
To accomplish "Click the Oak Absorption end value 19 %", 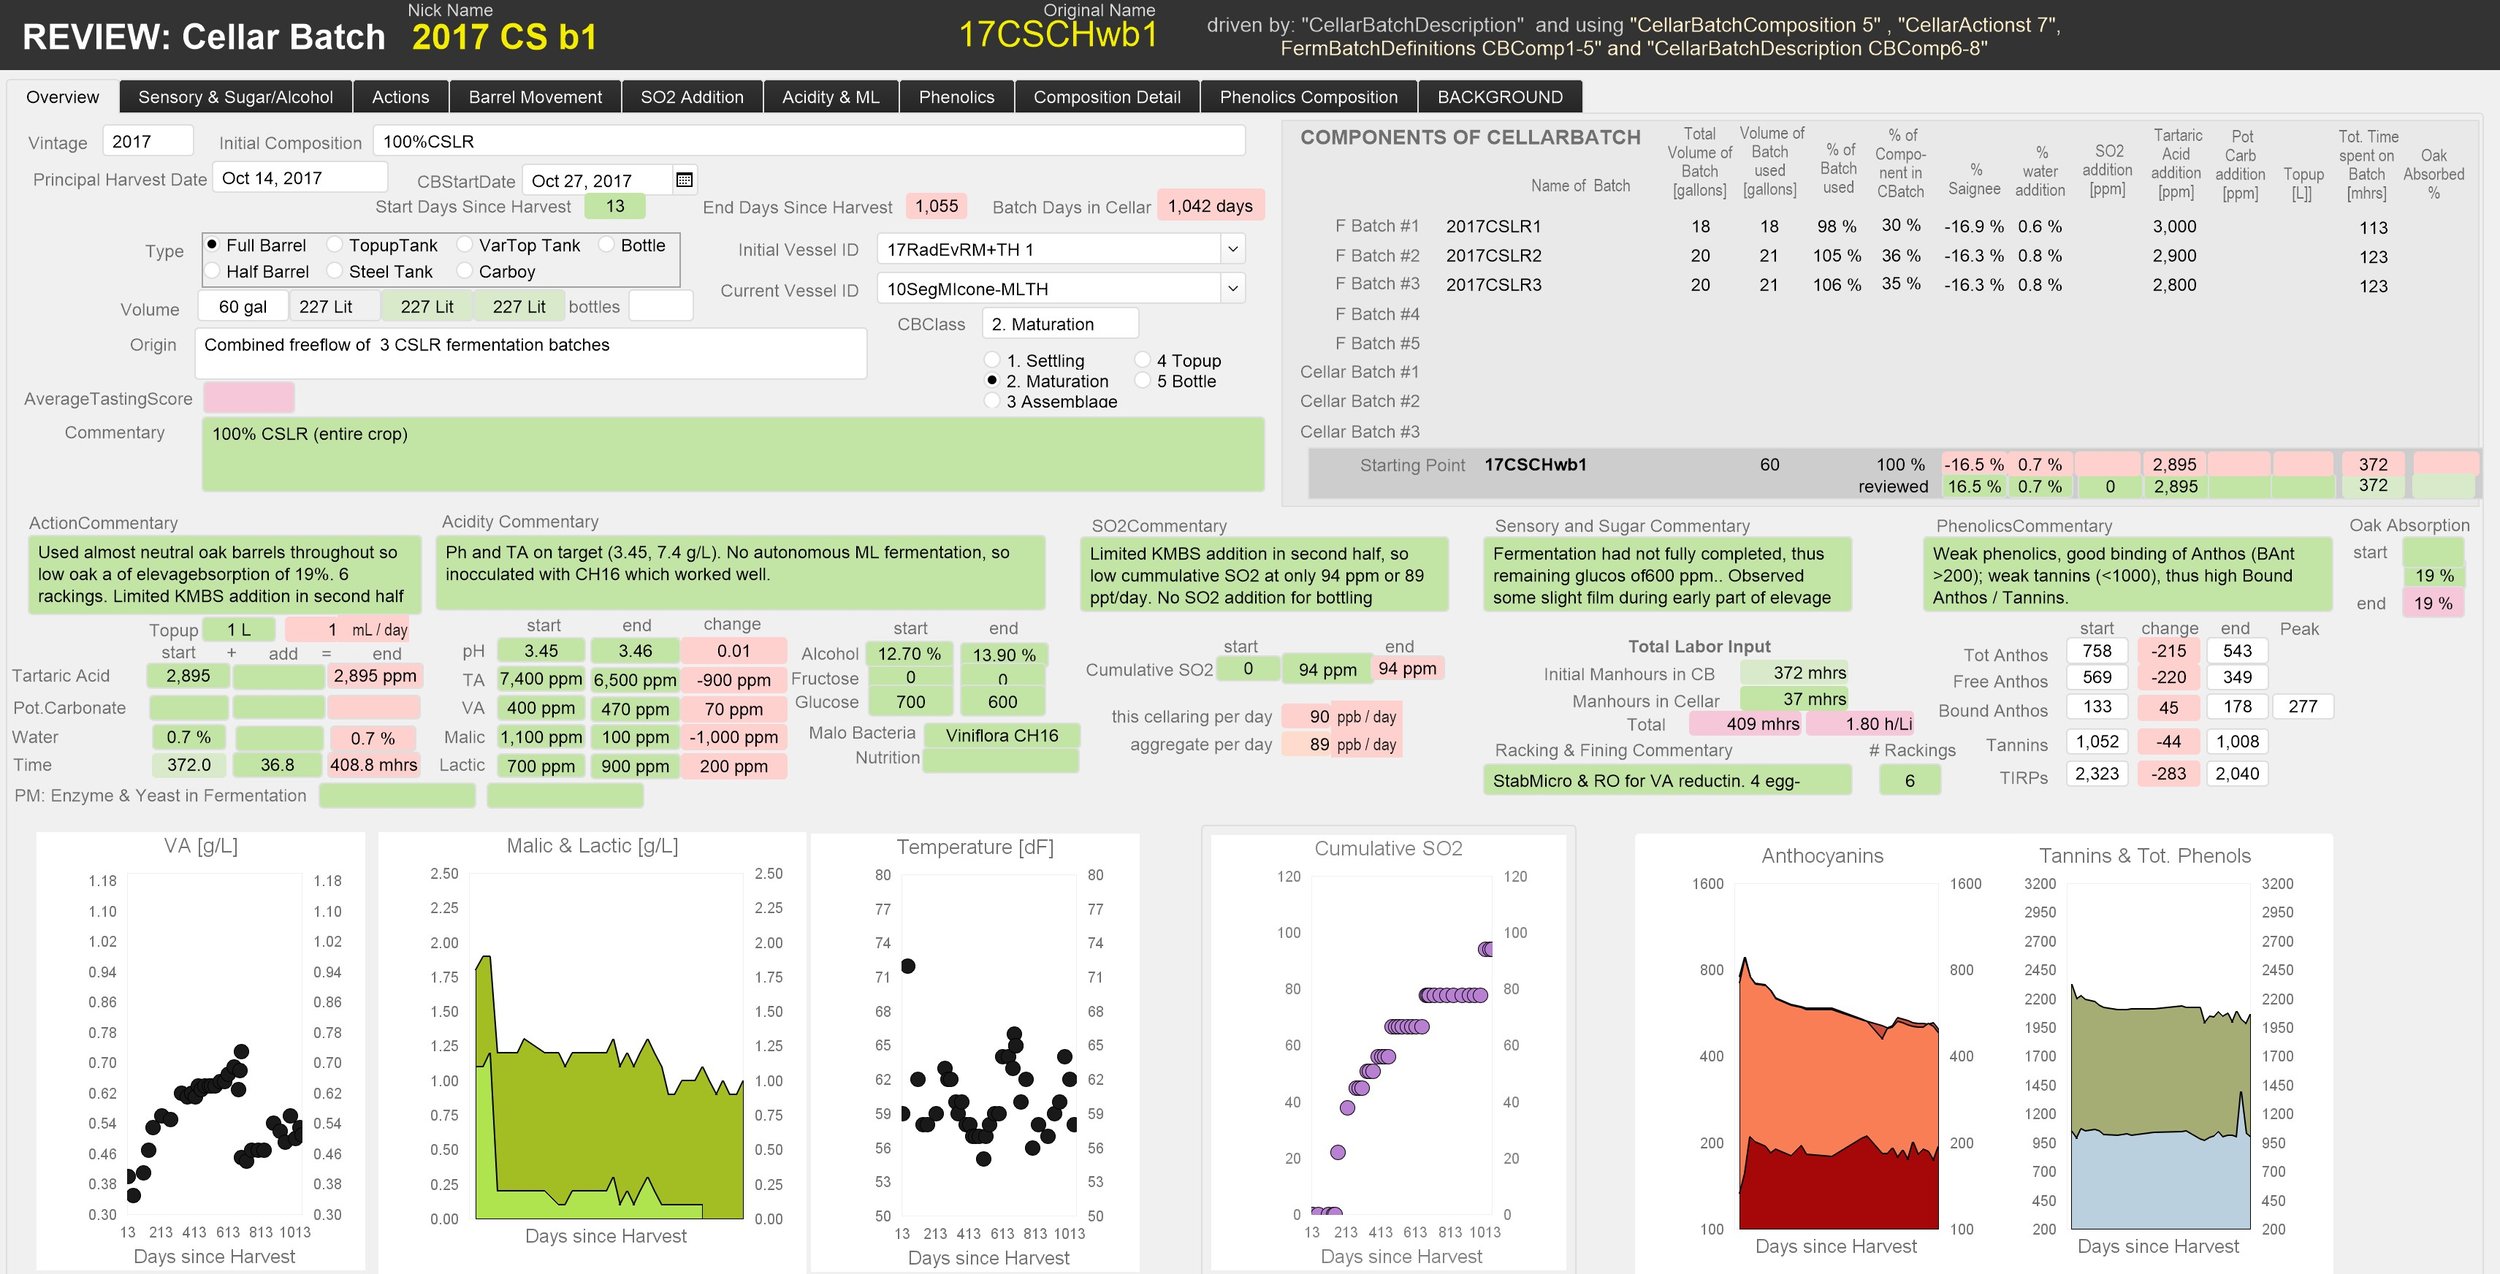I will pyautogui.click(x=2432, y=603).
